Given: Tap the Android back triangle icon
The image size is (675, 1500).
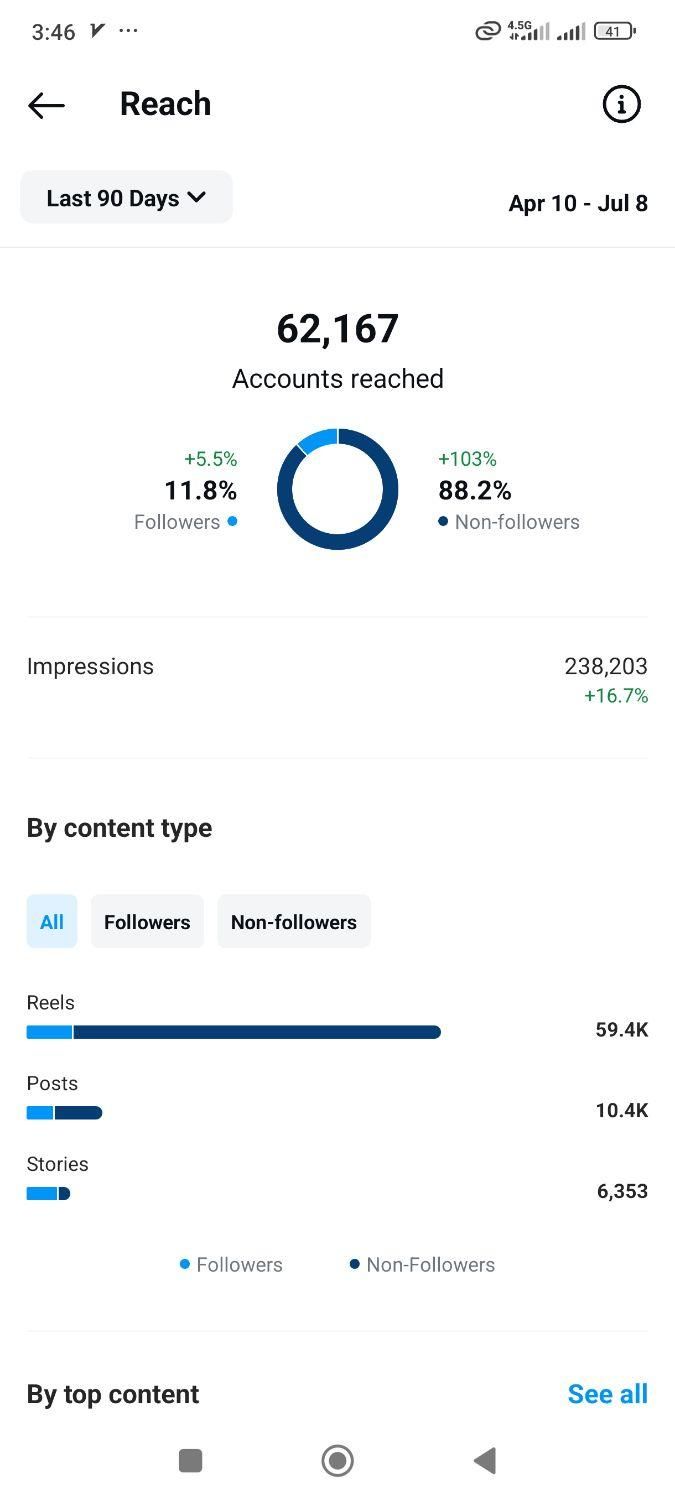Looking at the screenshot, I should click(485, 1461).
